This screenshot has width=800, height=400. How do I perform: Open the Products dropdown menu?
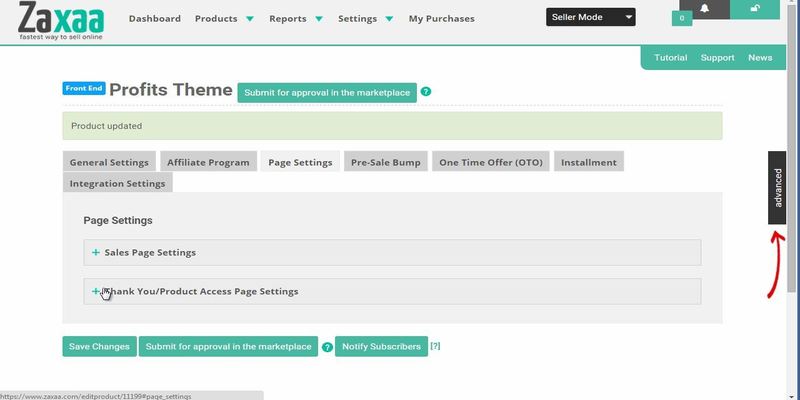224,19
